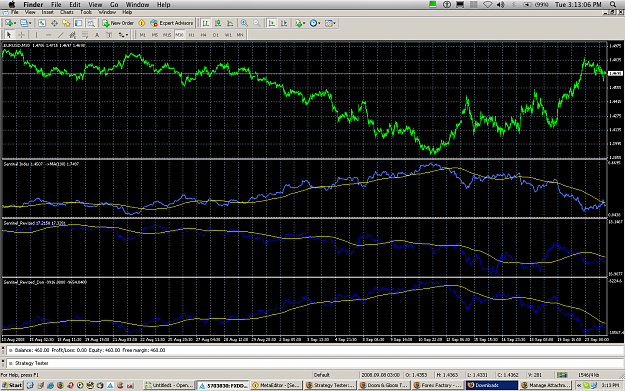The image size is (625, 391).
Task: Select the crosshair tool
Action: pos(21,35)
